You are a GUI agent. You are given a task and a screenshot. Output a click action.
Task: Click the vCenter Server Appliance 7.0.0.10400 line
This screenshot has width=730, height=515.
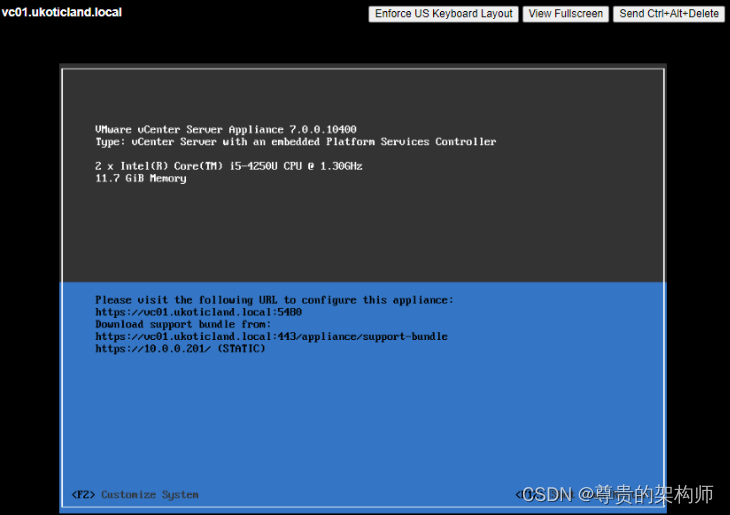[x=226, y=129]
